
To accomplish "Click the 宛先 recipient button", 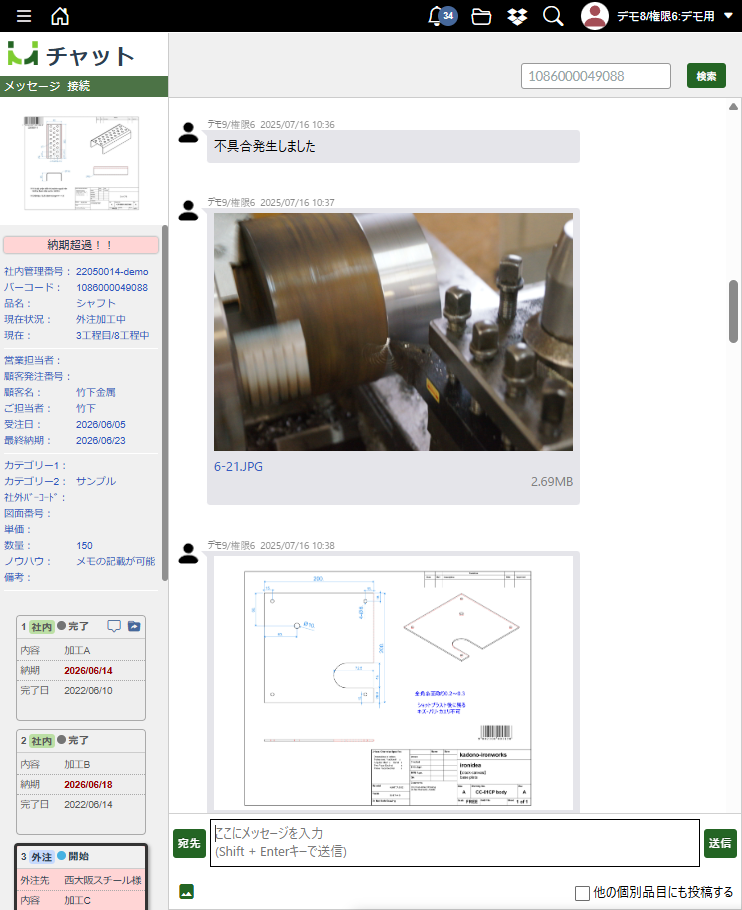I will pyautogui.click(x=189, y=843).
